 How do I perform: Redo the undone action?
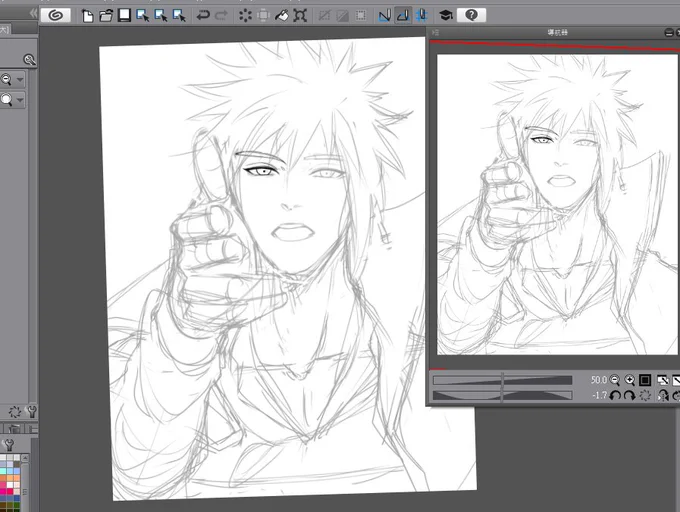pyautogui.click(x=221, y=16)
